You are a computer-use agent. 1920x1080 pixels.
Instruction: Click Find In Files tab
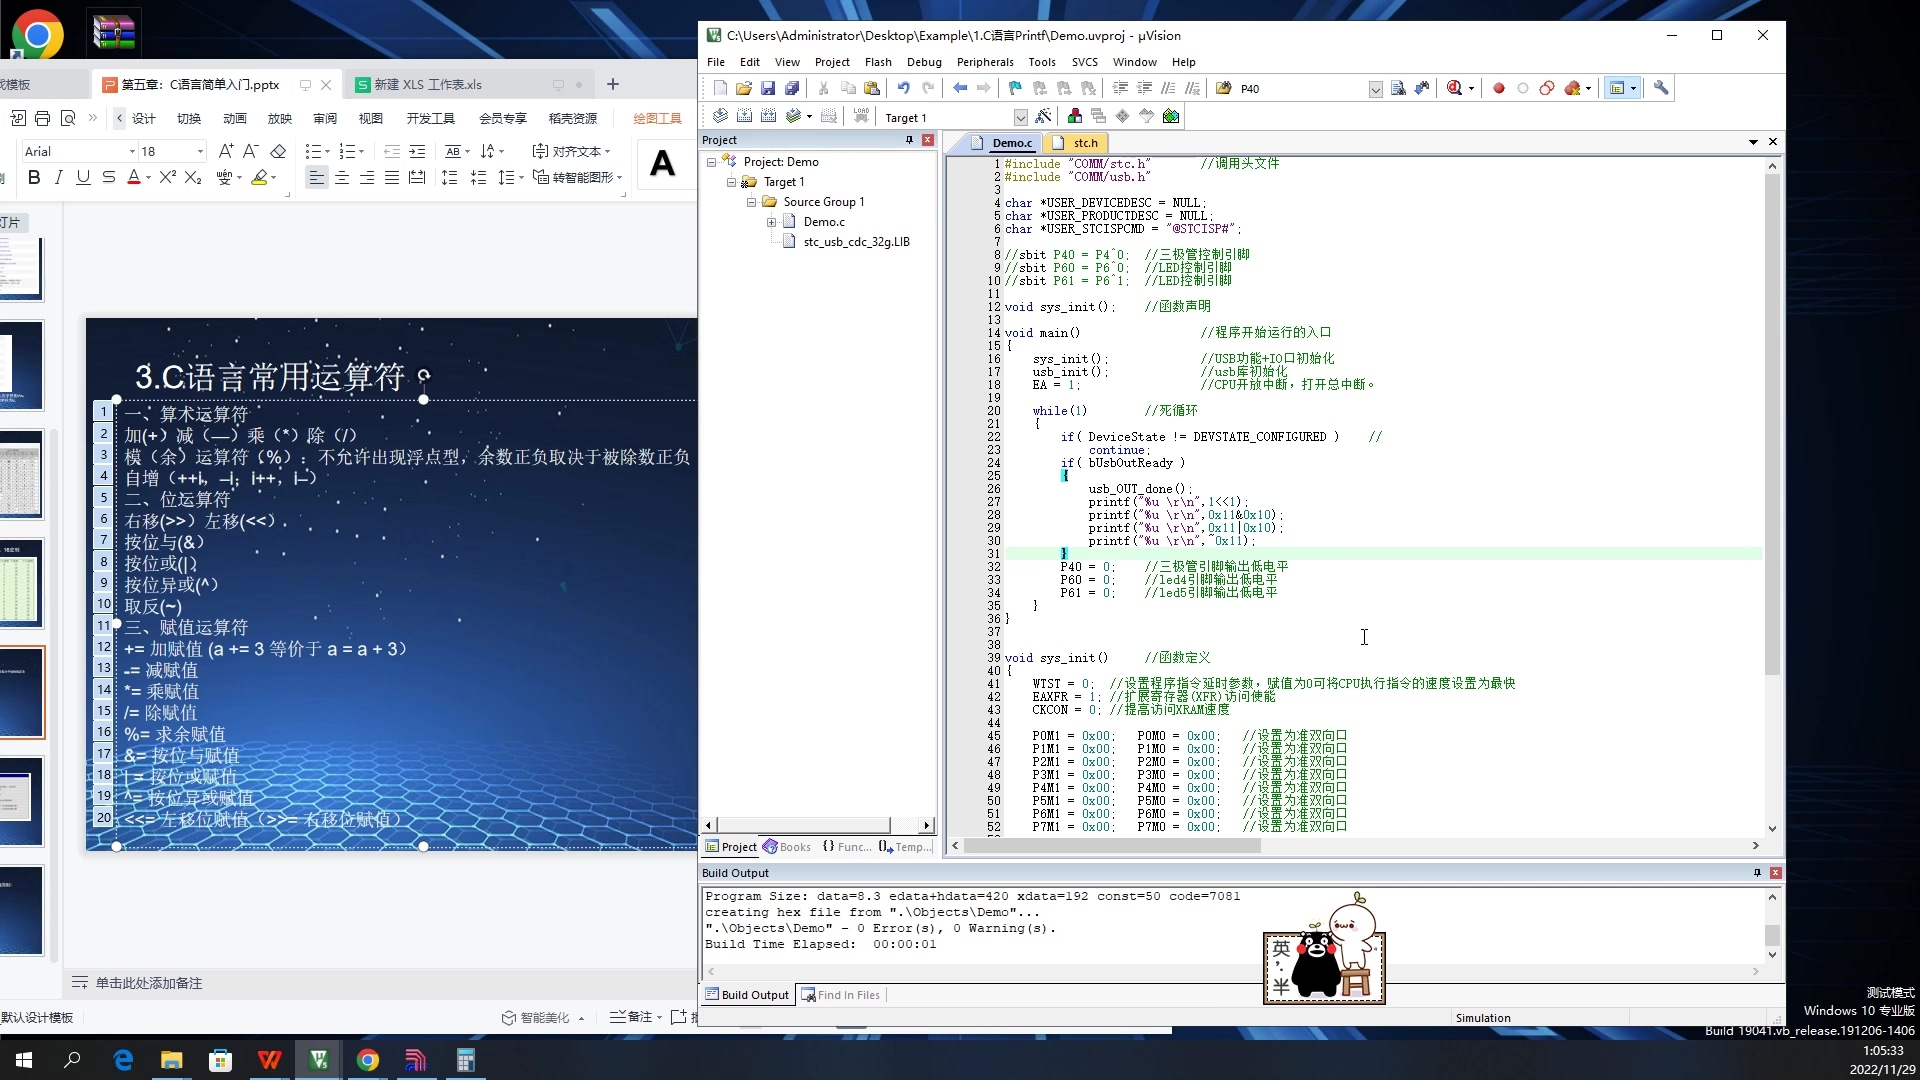(847, 995)
